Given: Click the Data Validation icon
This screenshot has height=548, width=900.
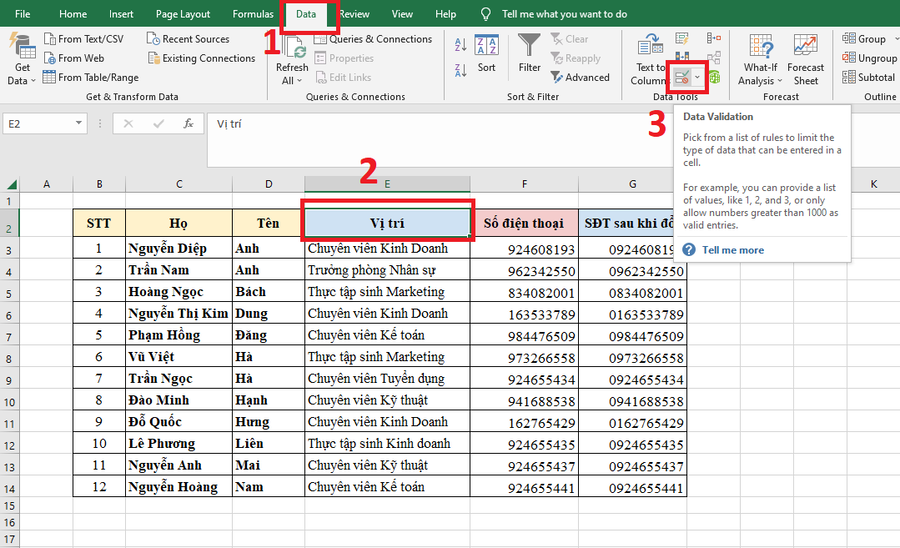Looking at the screenshot, I should 682,78.
